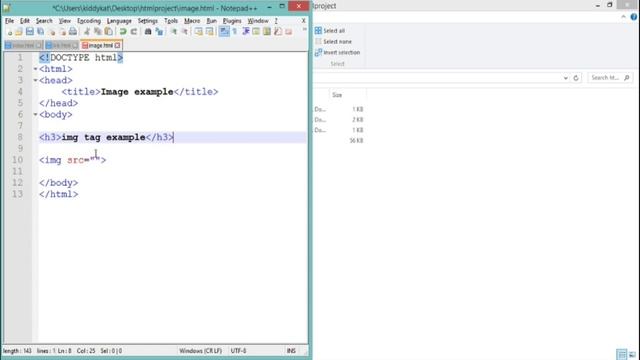Screen dimensions: 640x360
Task: Close the image.html tab with its red X
Action: coord(118,45)
